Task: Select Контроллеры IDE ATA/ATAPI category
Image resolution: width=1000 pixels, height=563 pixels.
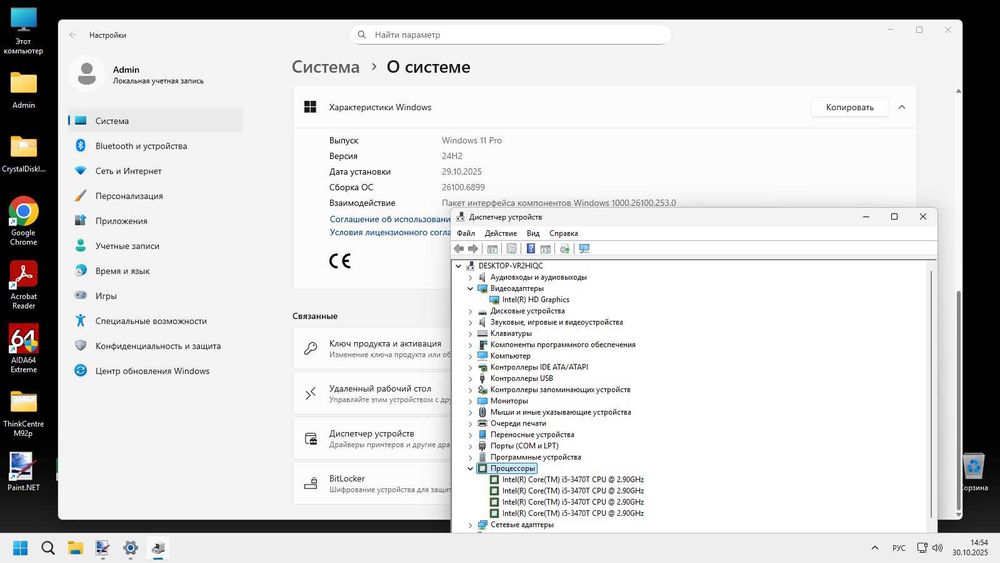Action: 539,367
